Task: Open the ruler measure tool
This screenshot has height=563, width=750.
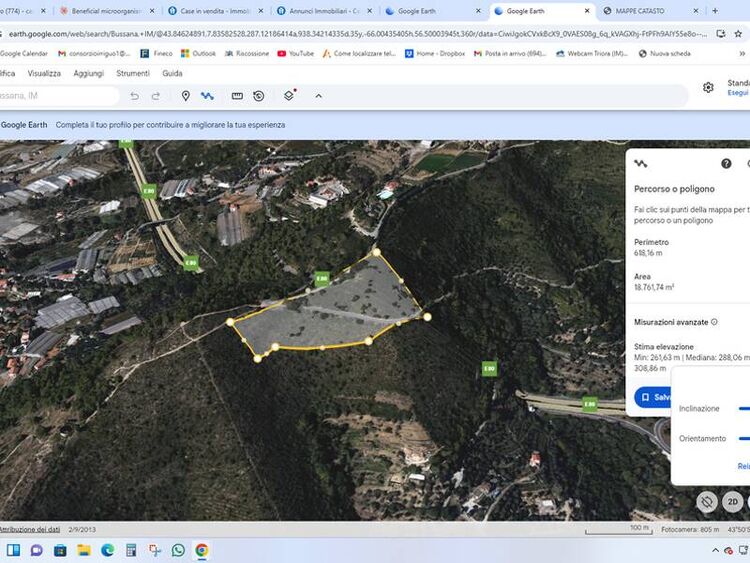Action: click(237, 96)
